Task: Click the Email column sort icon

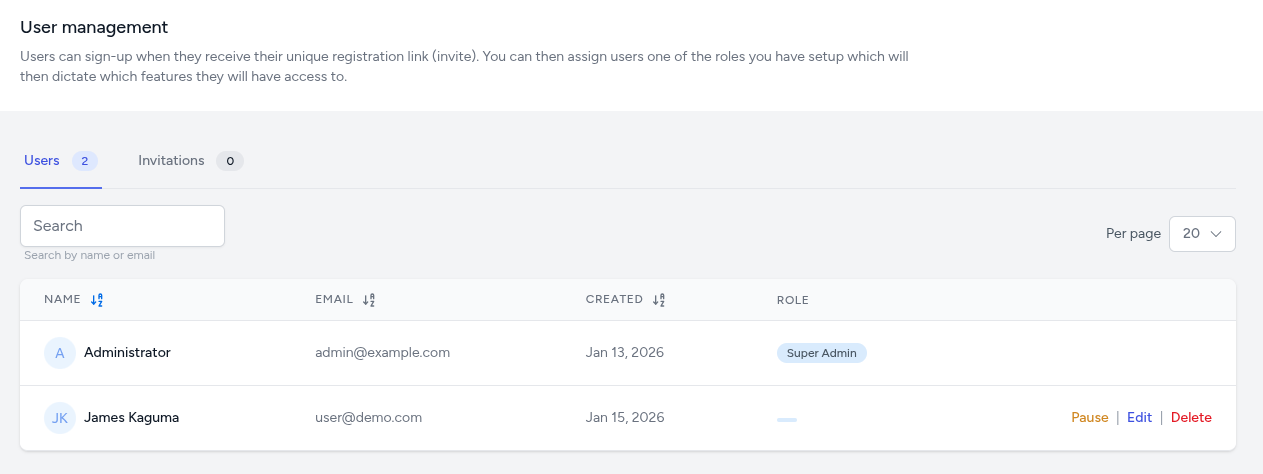Action: 369,300
